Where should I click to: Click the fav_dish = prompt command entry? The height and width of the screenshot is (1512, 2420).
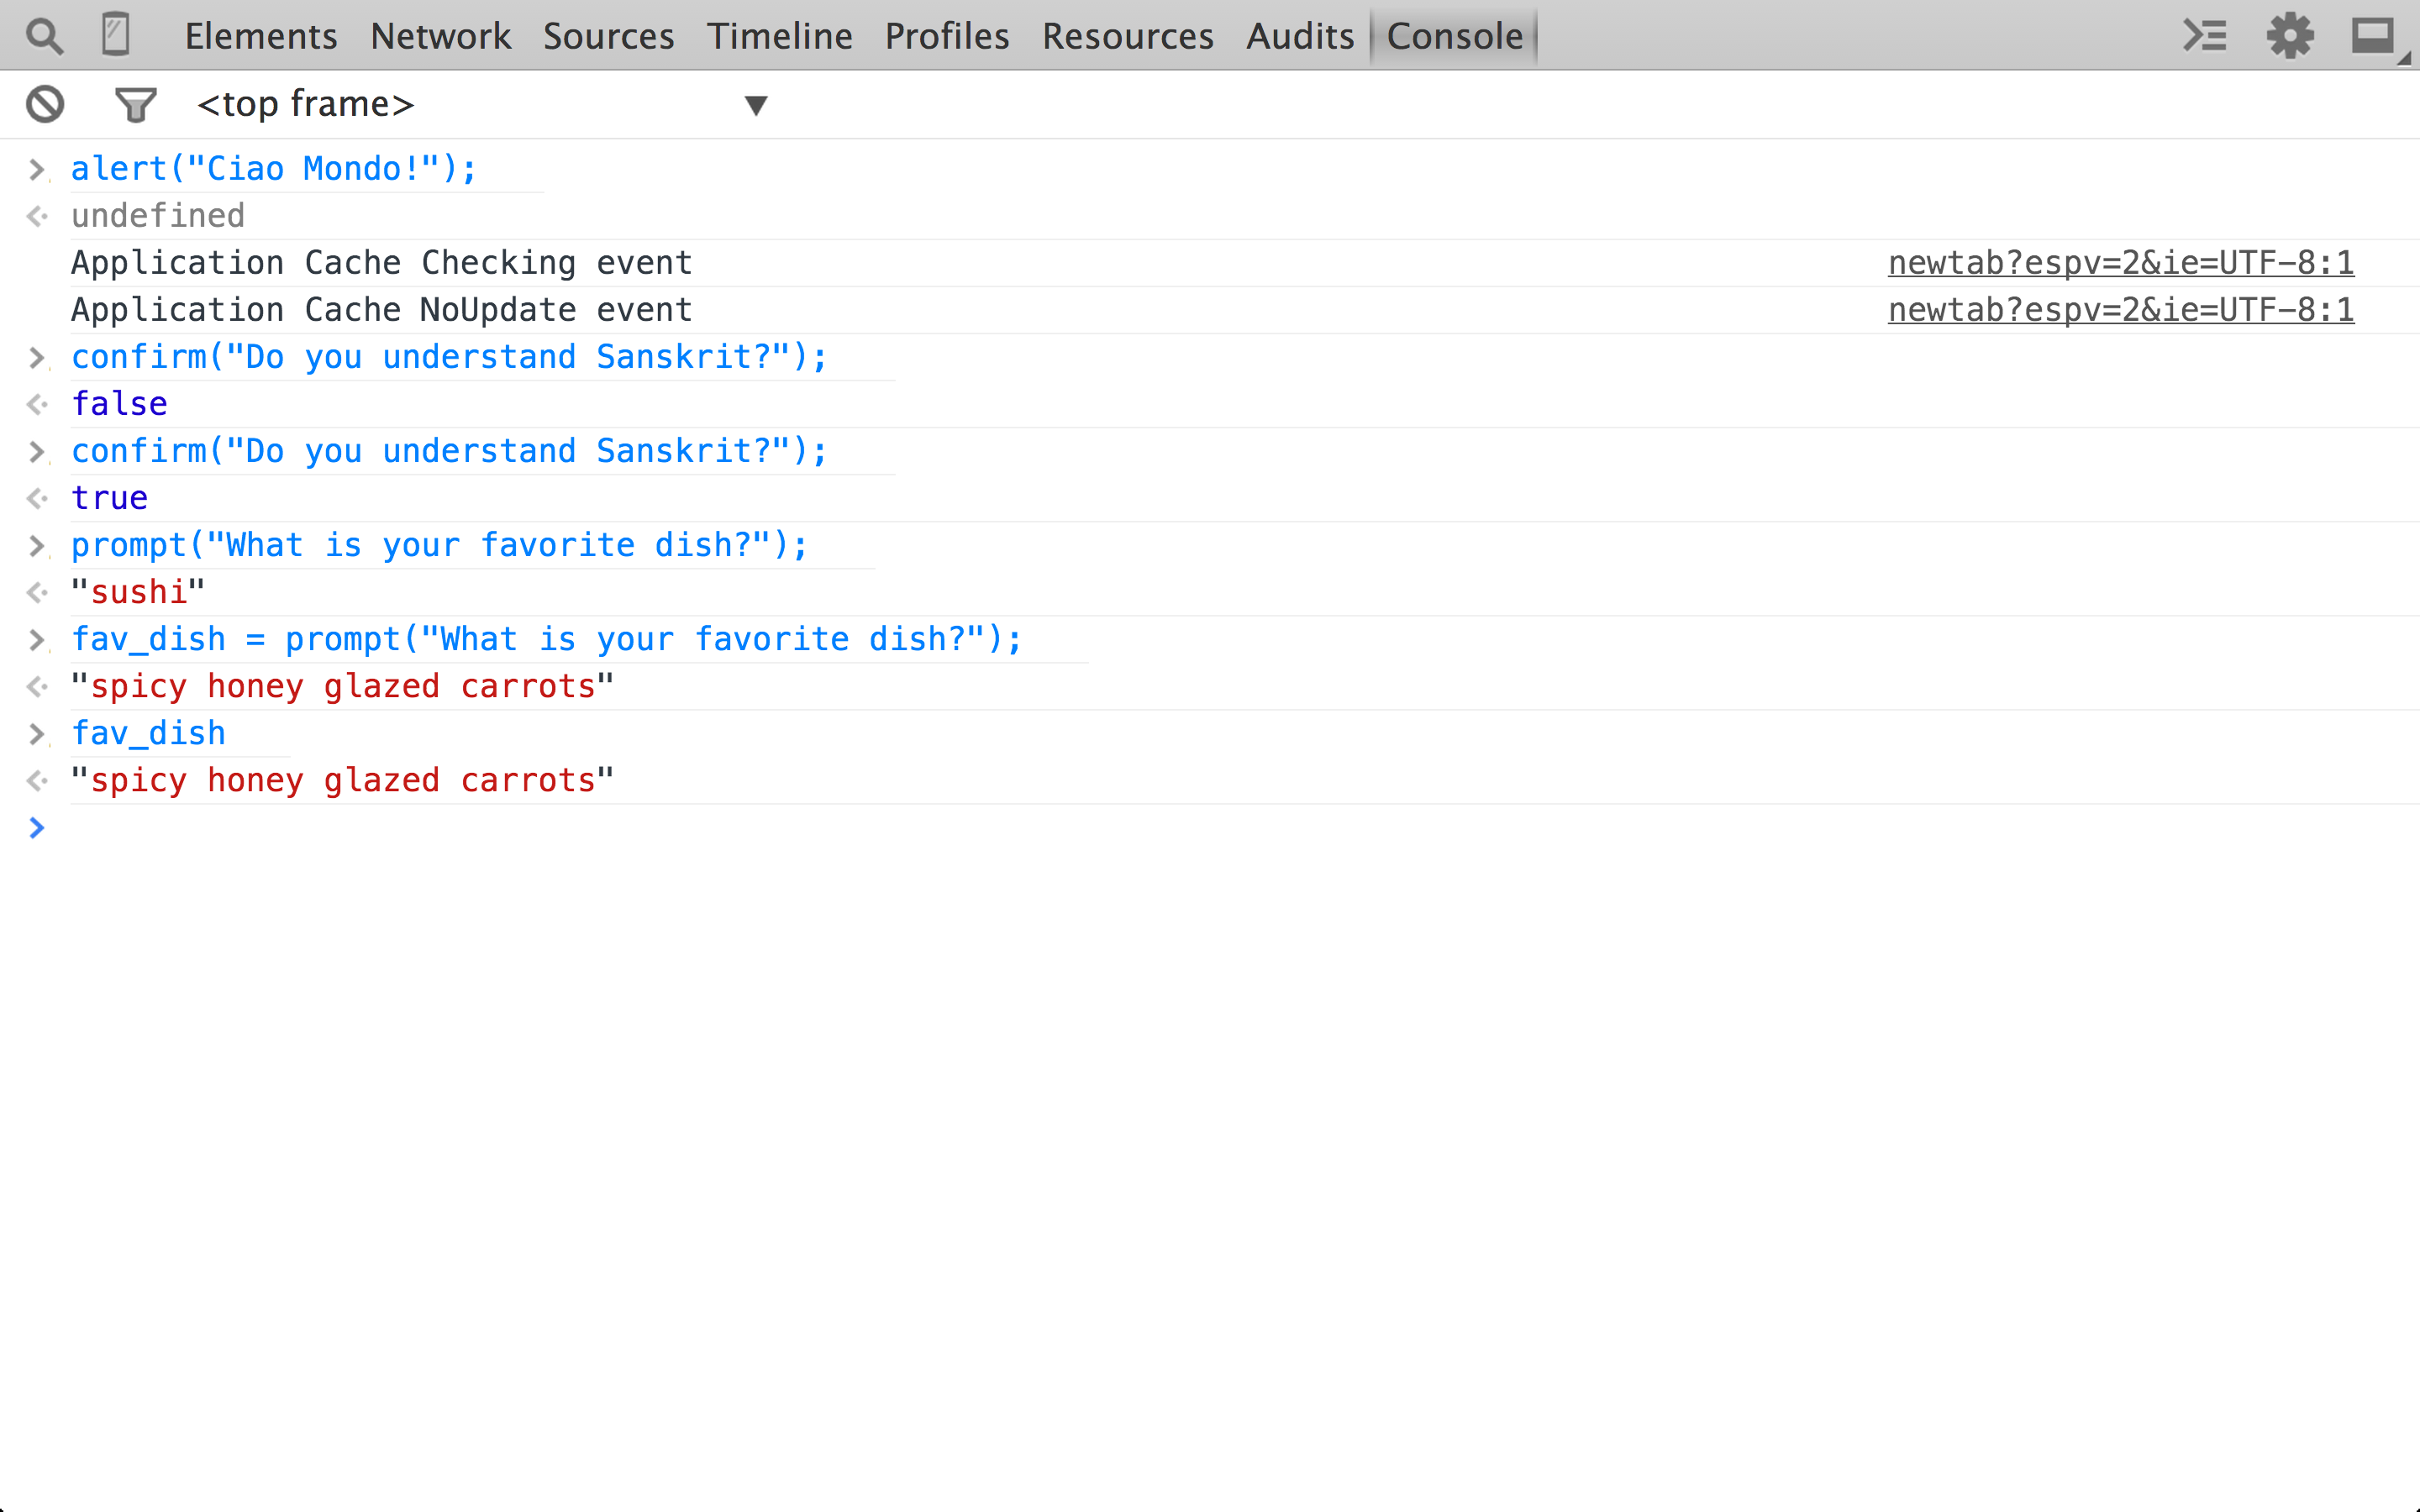pos(546,639)
